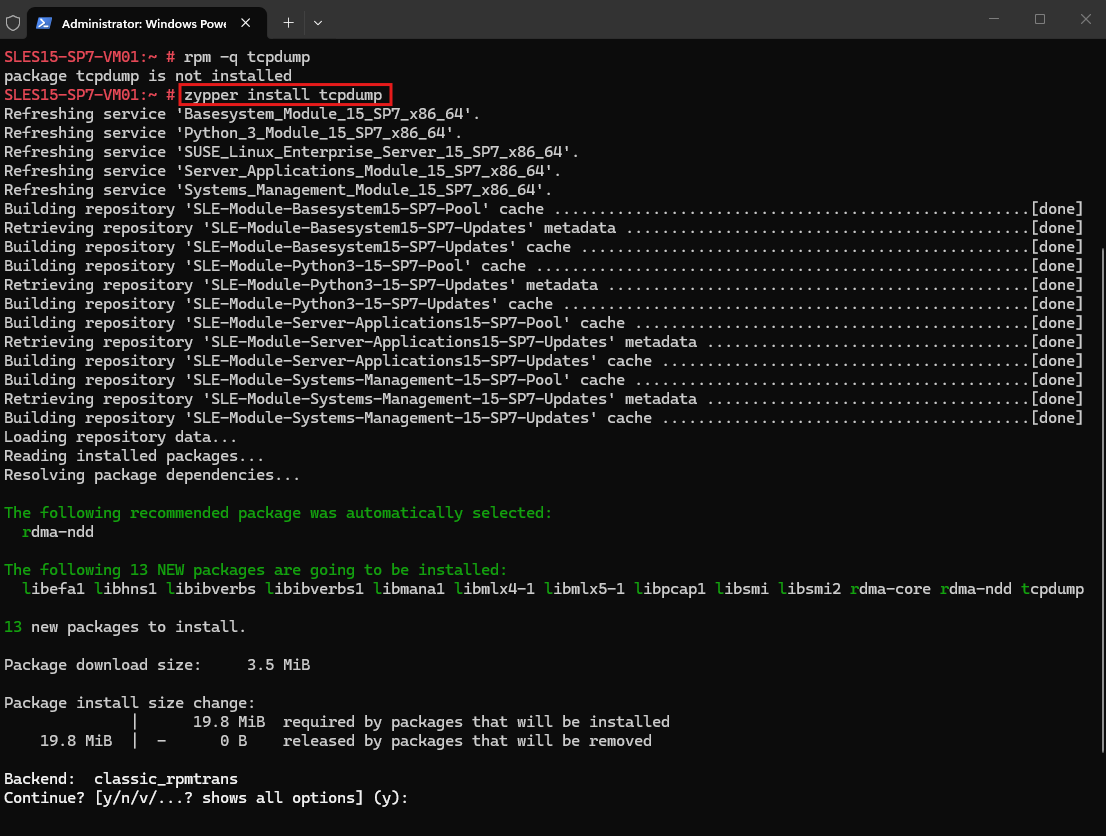The height and width of the screenshot is (836, 1106).
Task: Click the Continue? [y/n/v/...] prompt line
Action: tap(206, 798)
